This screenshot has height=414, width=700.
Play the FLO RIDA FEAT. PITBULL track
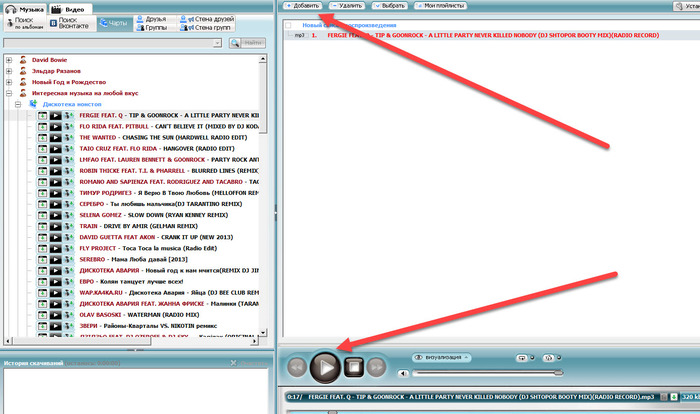(55, 127)
